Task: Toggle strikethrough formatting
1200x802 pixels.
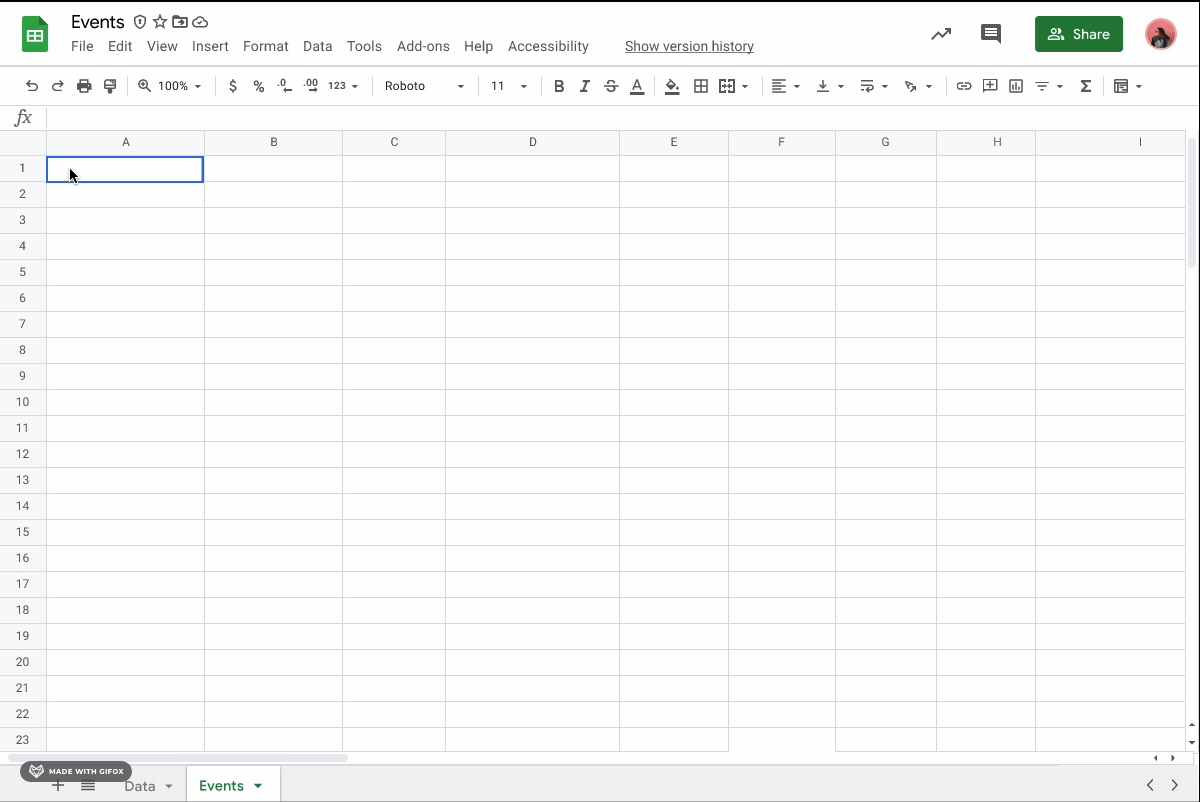Action: (611, 86)
